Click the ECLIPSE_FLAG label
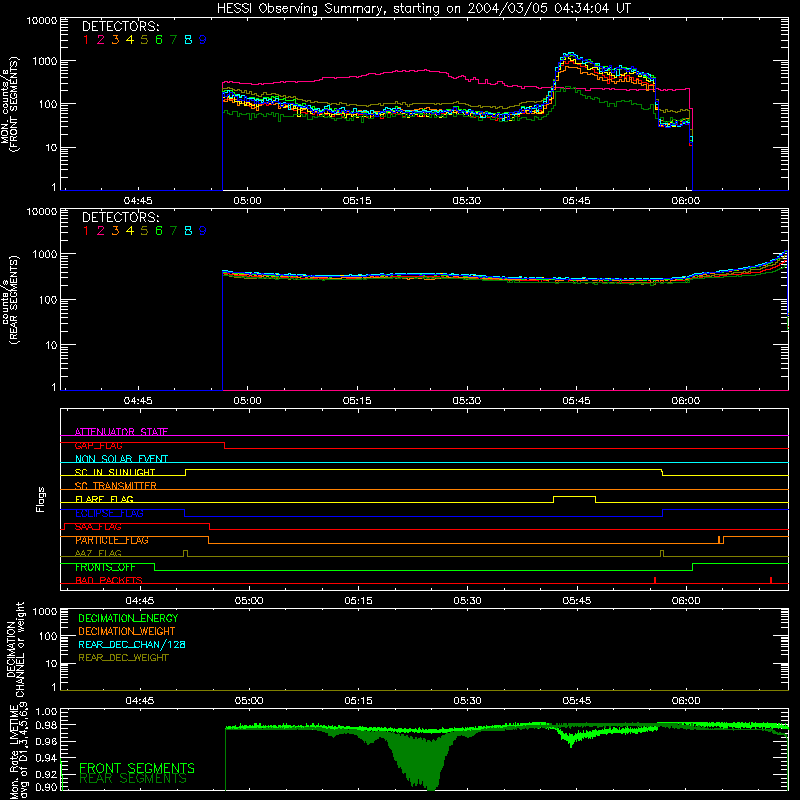The width and height of the screenshot is (800, 800). click(x=109, y=513)
